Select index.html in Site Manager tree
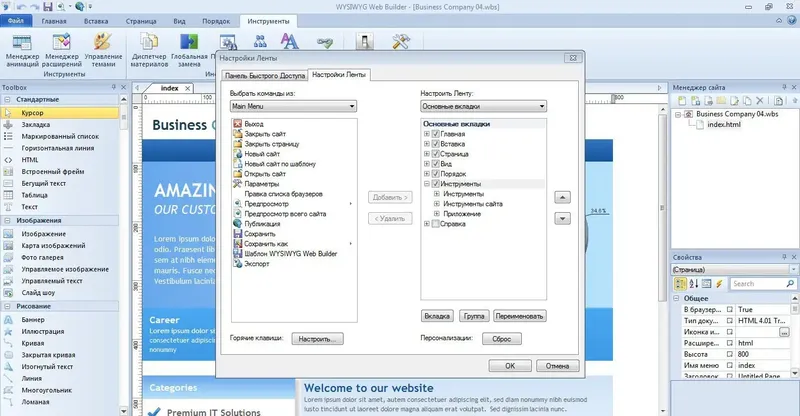Image resolution: width=800 pixels, height=416 pixels. [723, 124]
